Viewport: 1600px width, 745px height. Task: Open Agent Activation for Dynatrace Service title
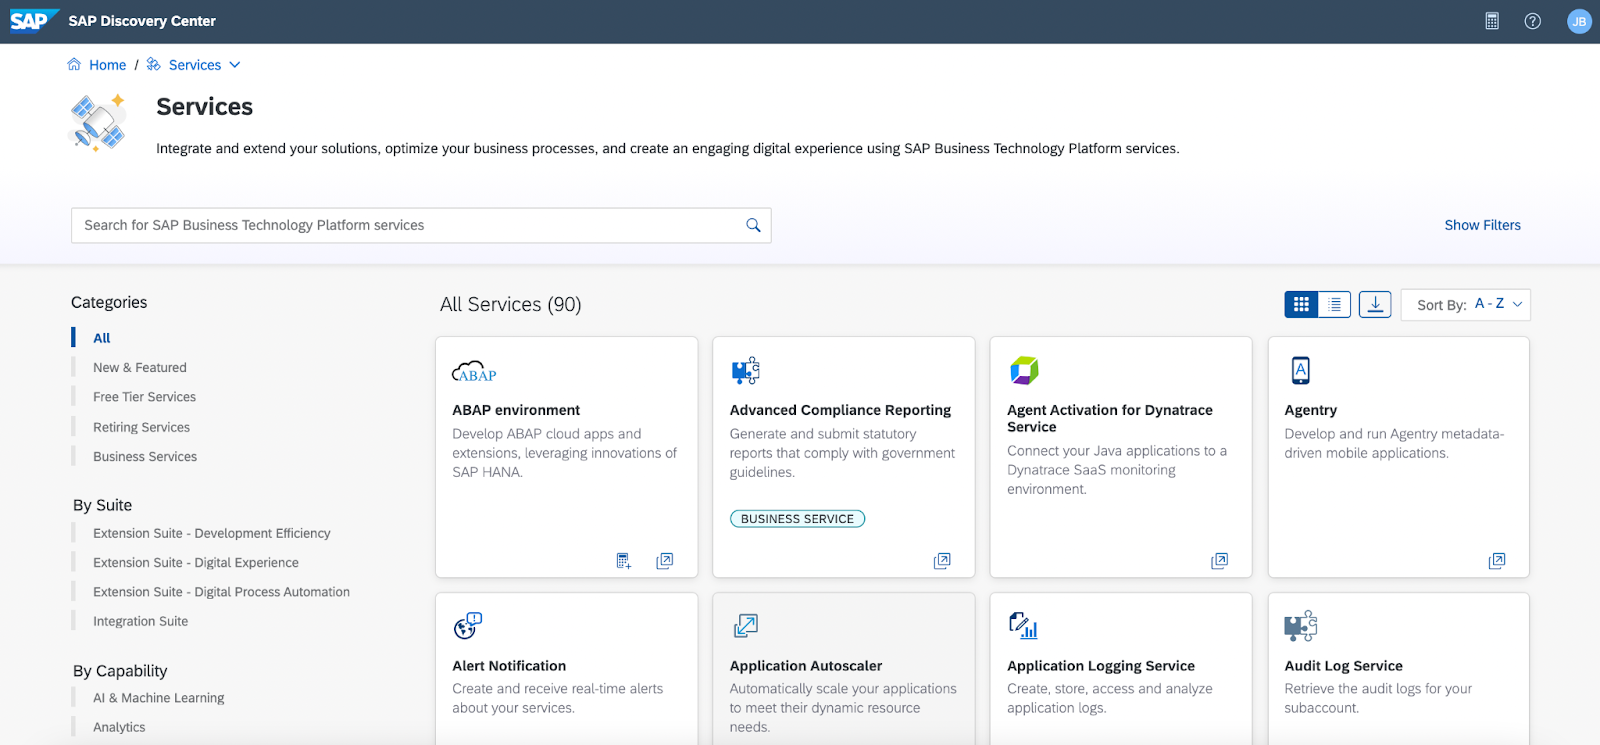click(x=1110, y=418)
